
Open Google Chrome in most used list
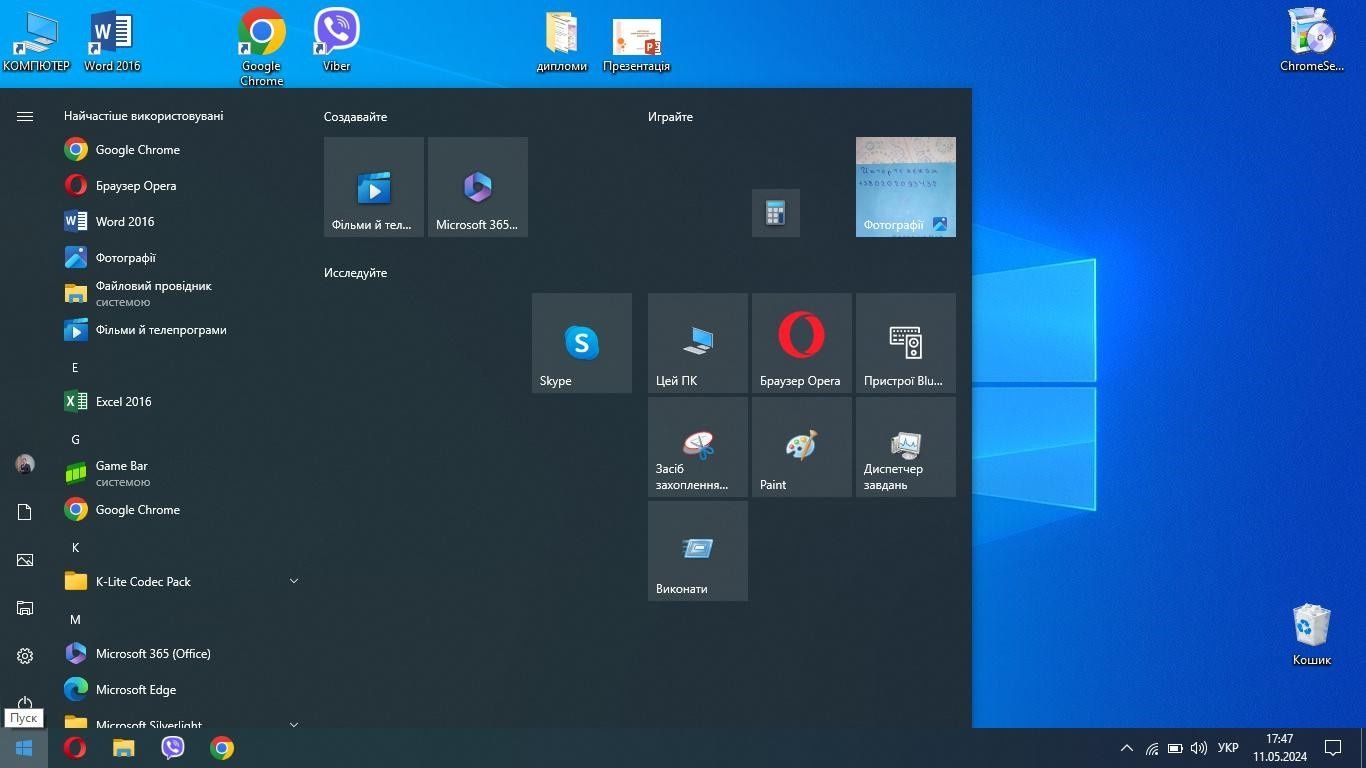click(x=180, y=150)
